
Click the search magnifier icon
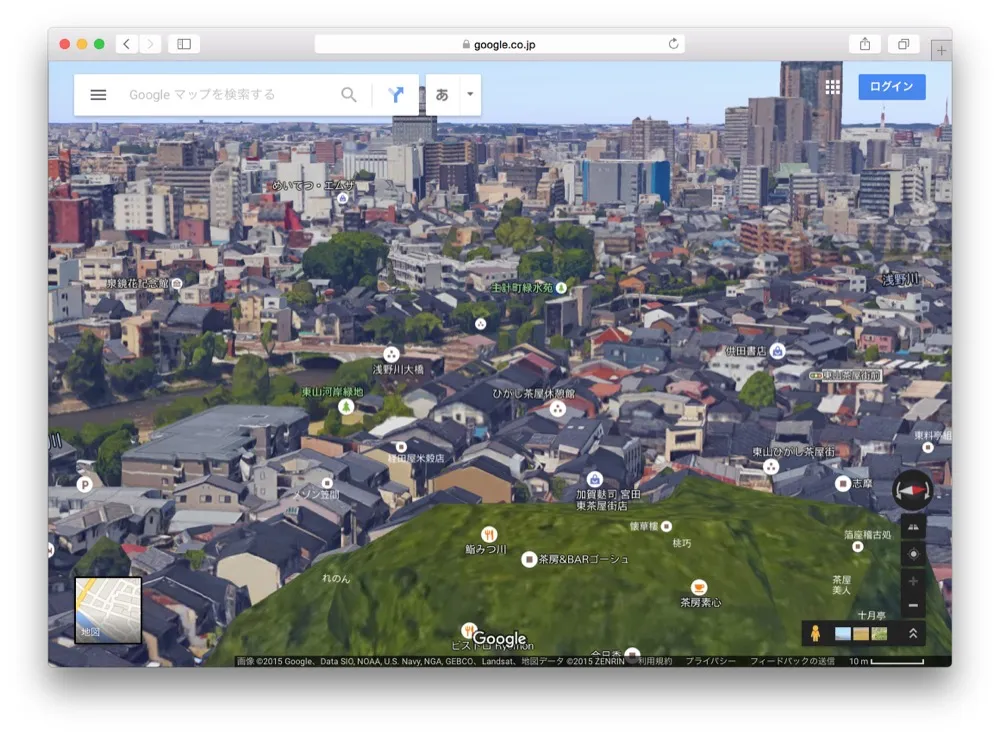tap(349, 94)
